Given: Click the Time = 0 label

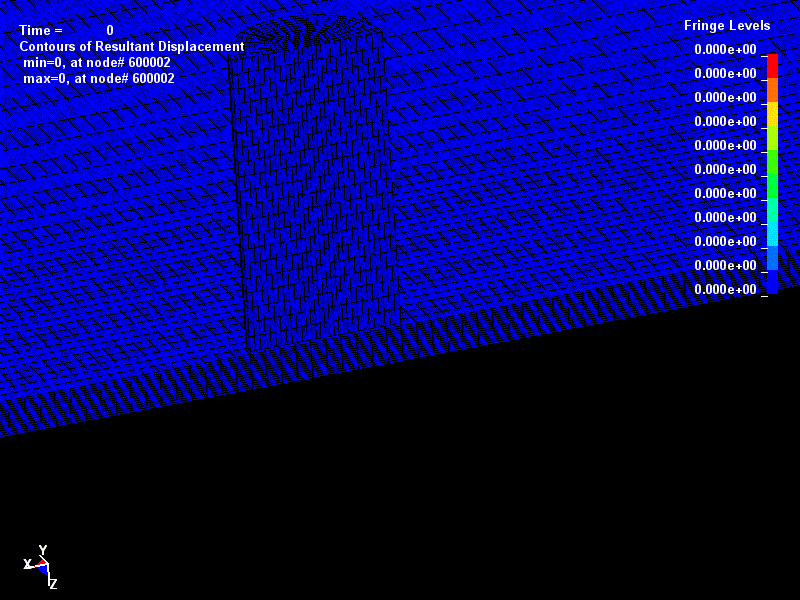Looking at the screenshot, I should [x=66, y=31].
